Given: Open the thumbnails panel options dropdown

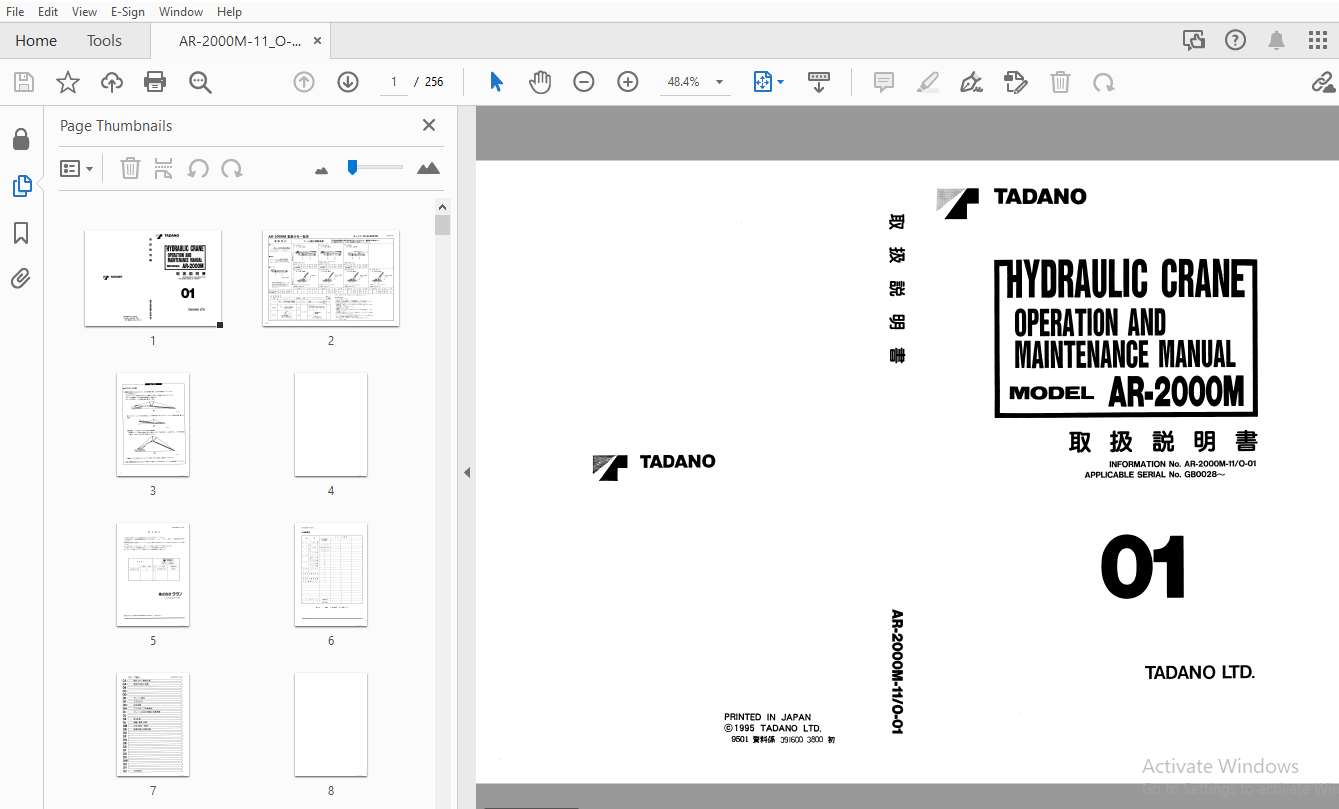Looking at the screenshot, I should click(77, 168).
